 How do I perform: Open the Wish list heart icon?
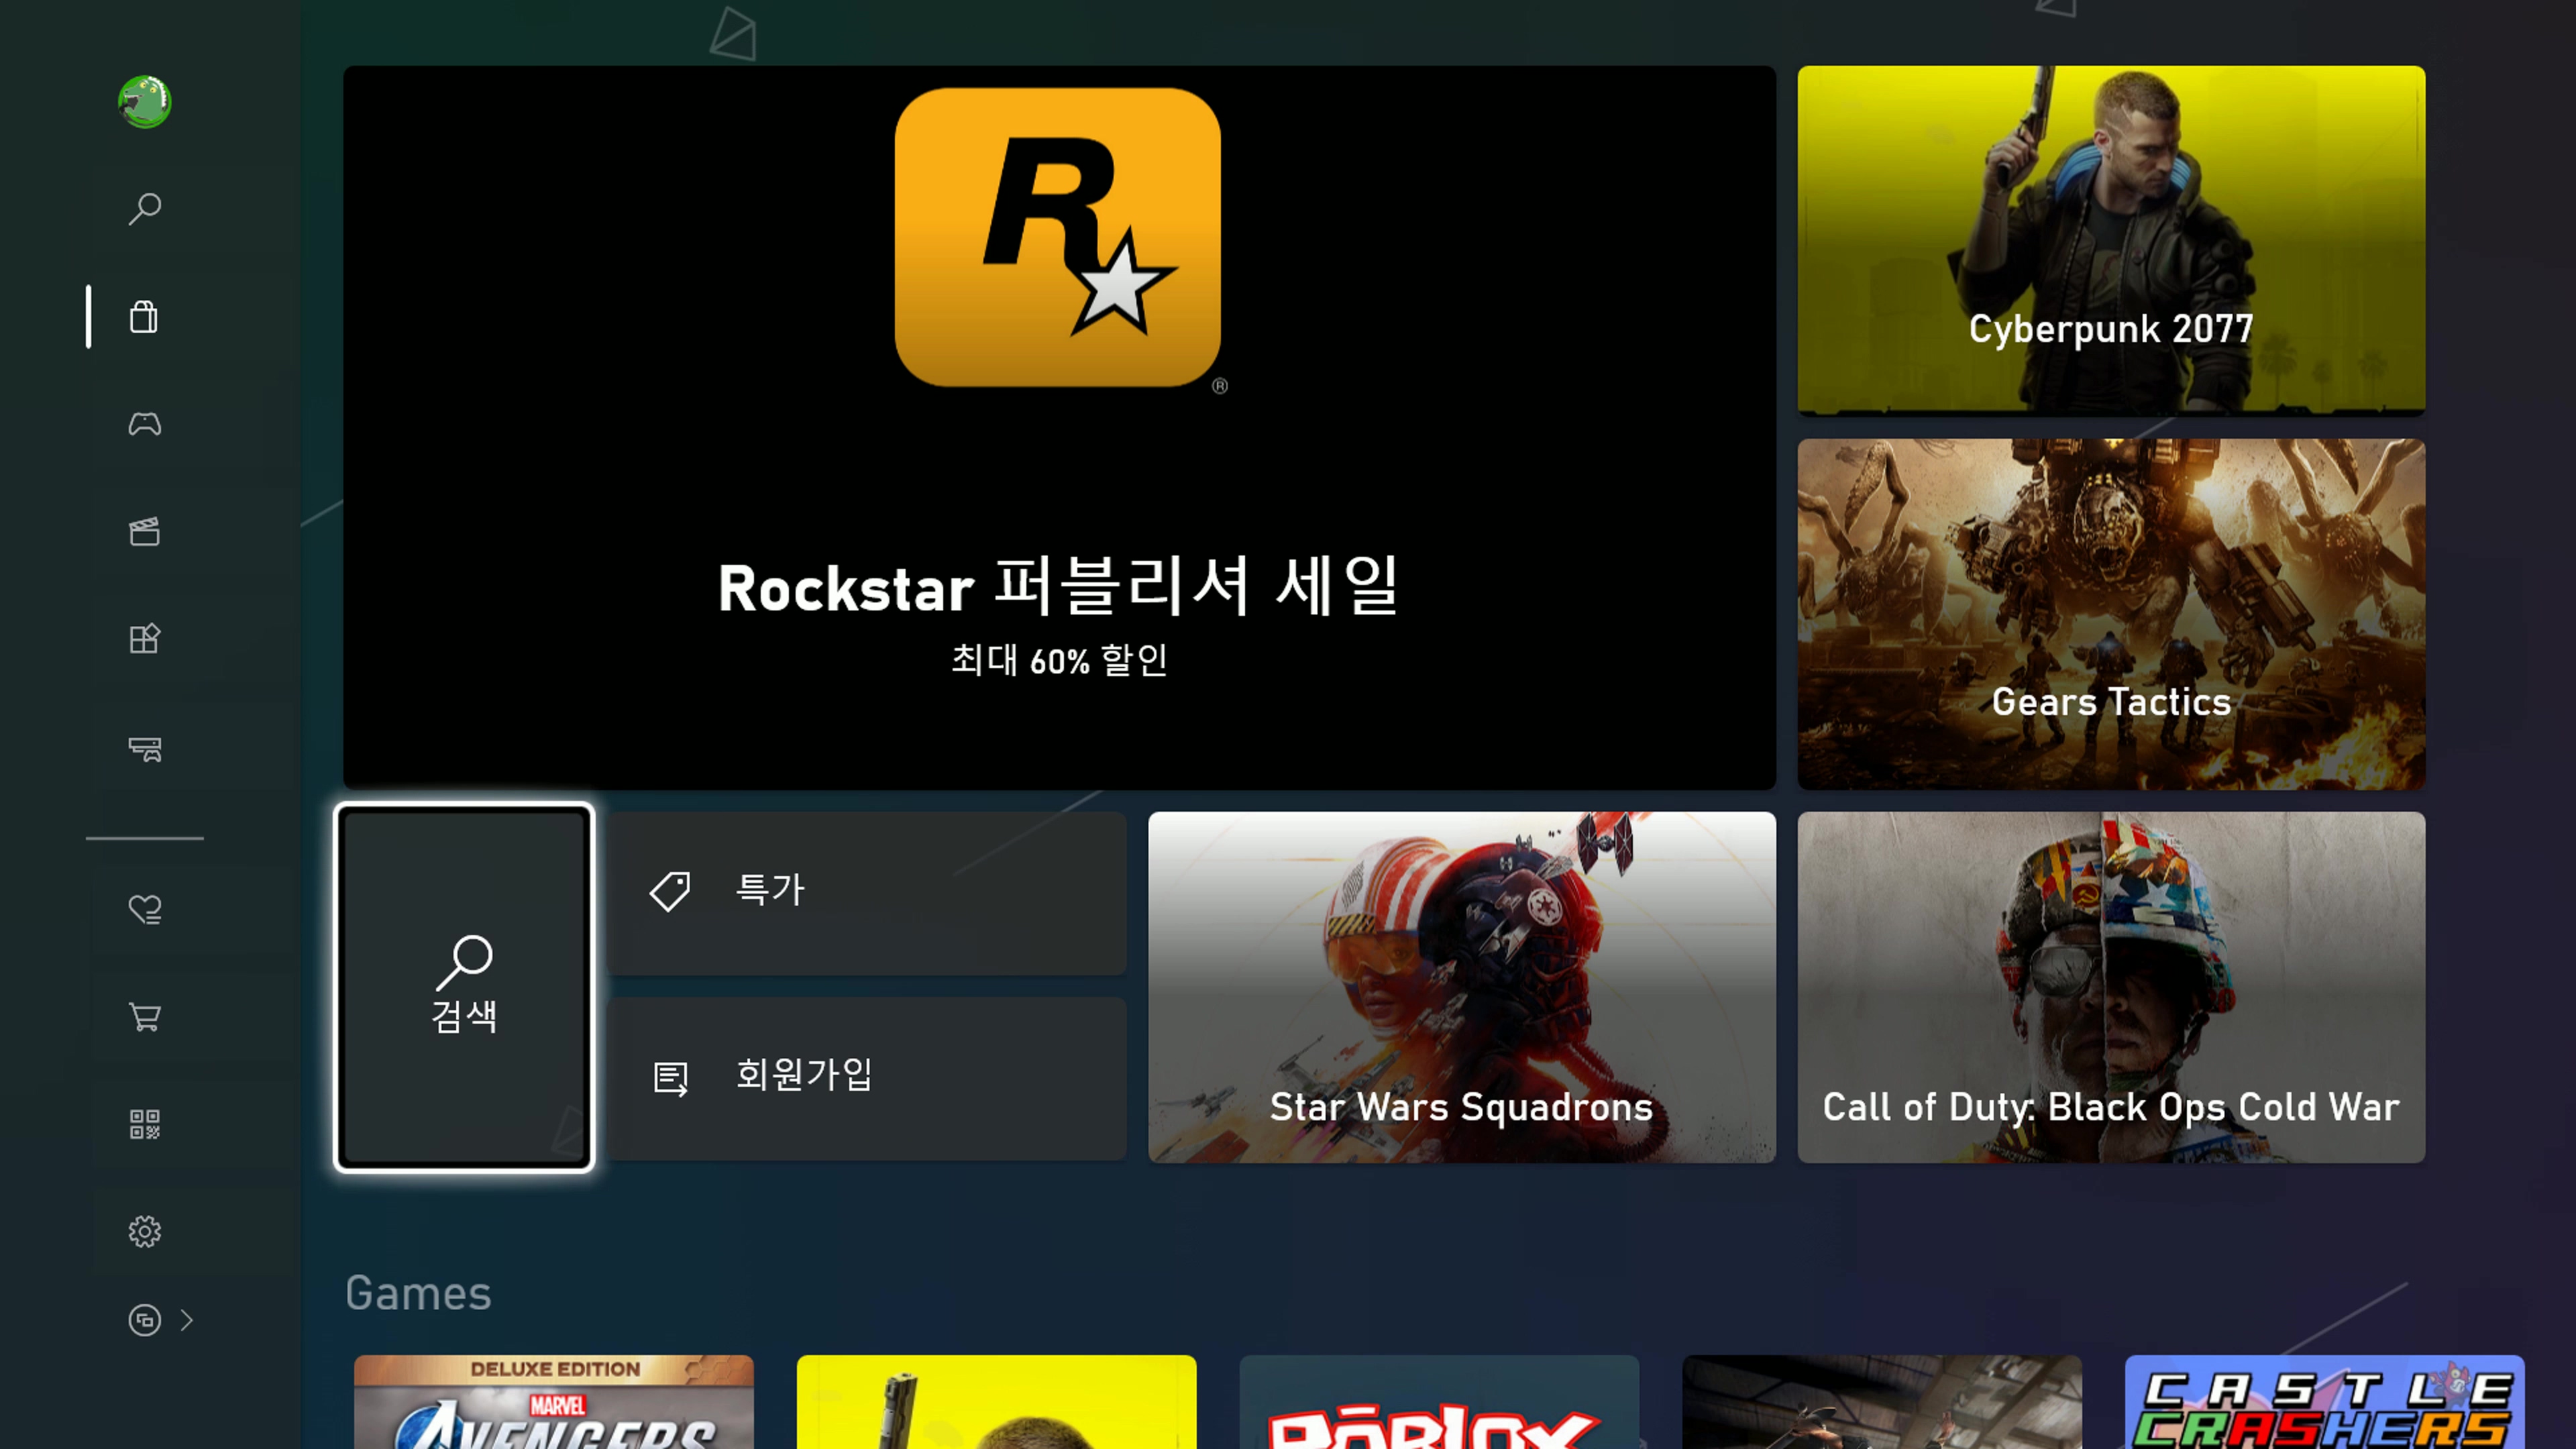point(145,909)
